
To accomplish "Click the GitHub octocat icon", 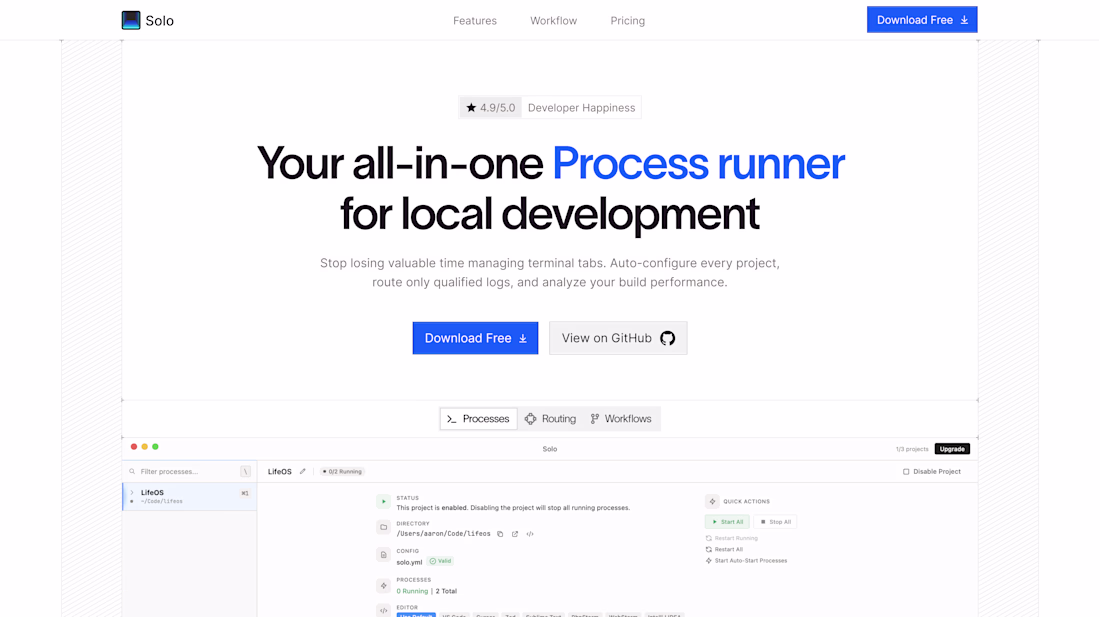I will click(x=667, y=338).
